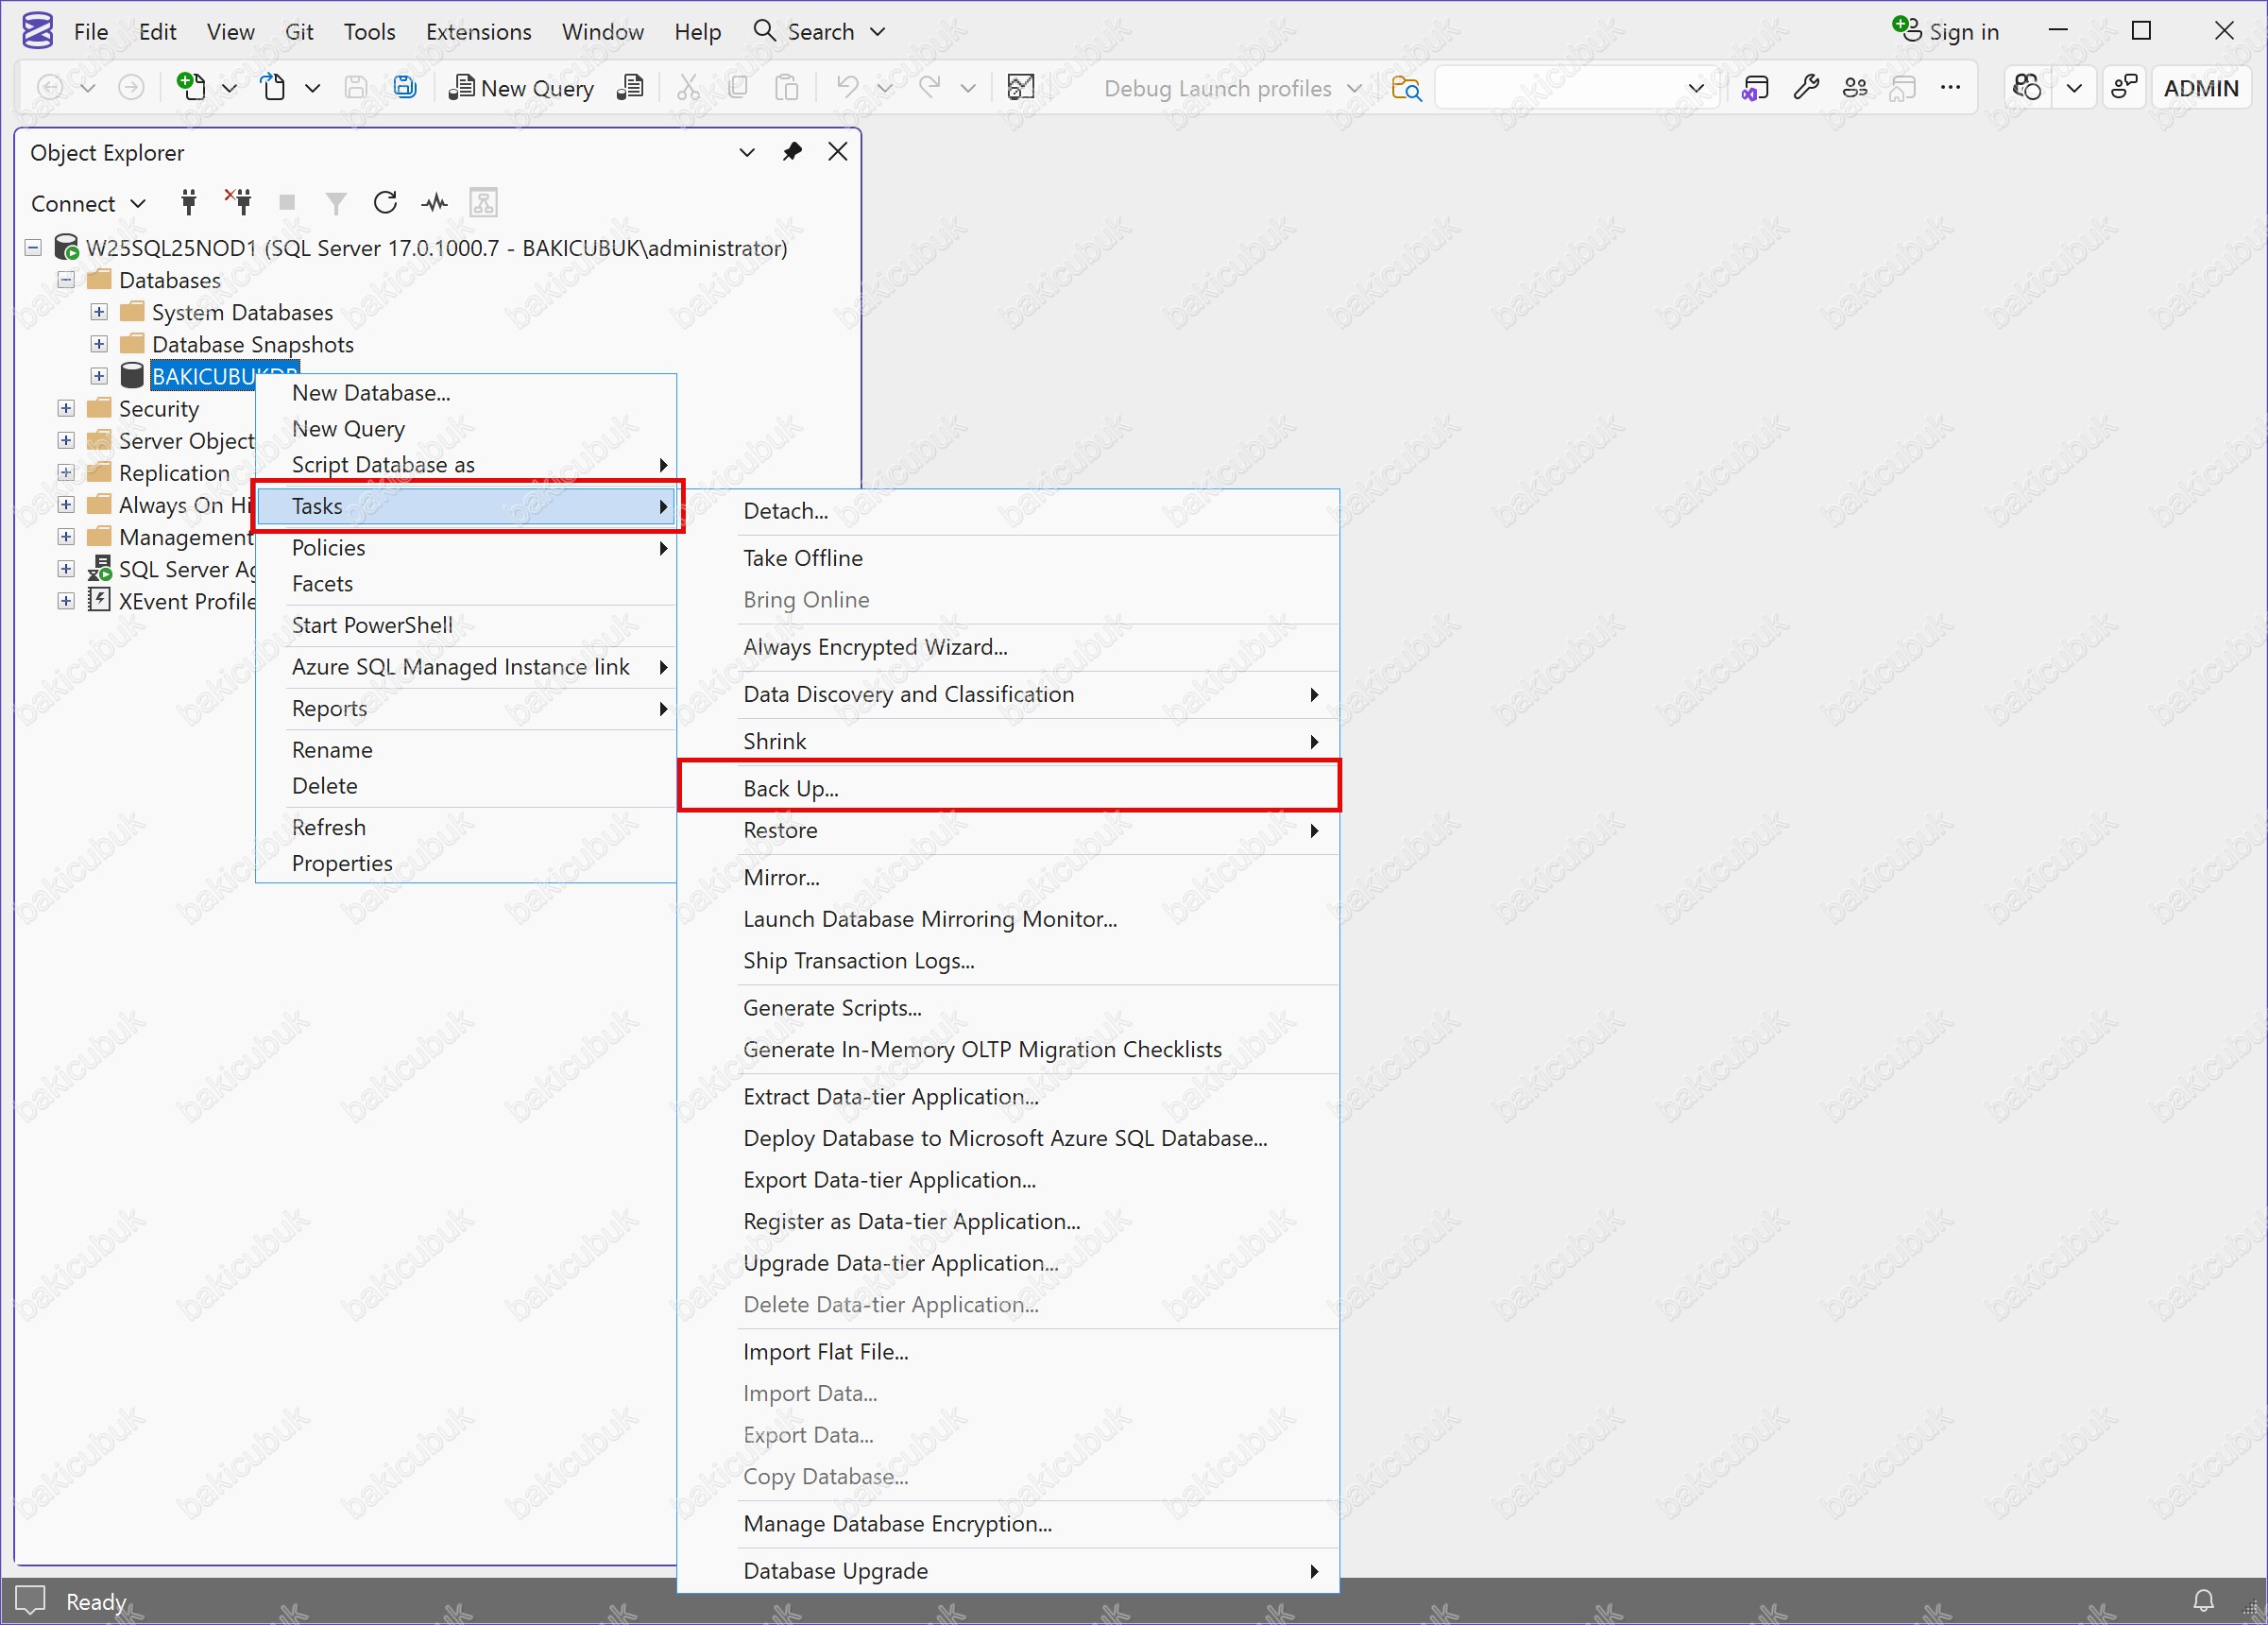The height and width of the screenshot is (1625, 2268).
Task: Open the Connect dropdown in Object Explorer
Action: coord(88,203)
